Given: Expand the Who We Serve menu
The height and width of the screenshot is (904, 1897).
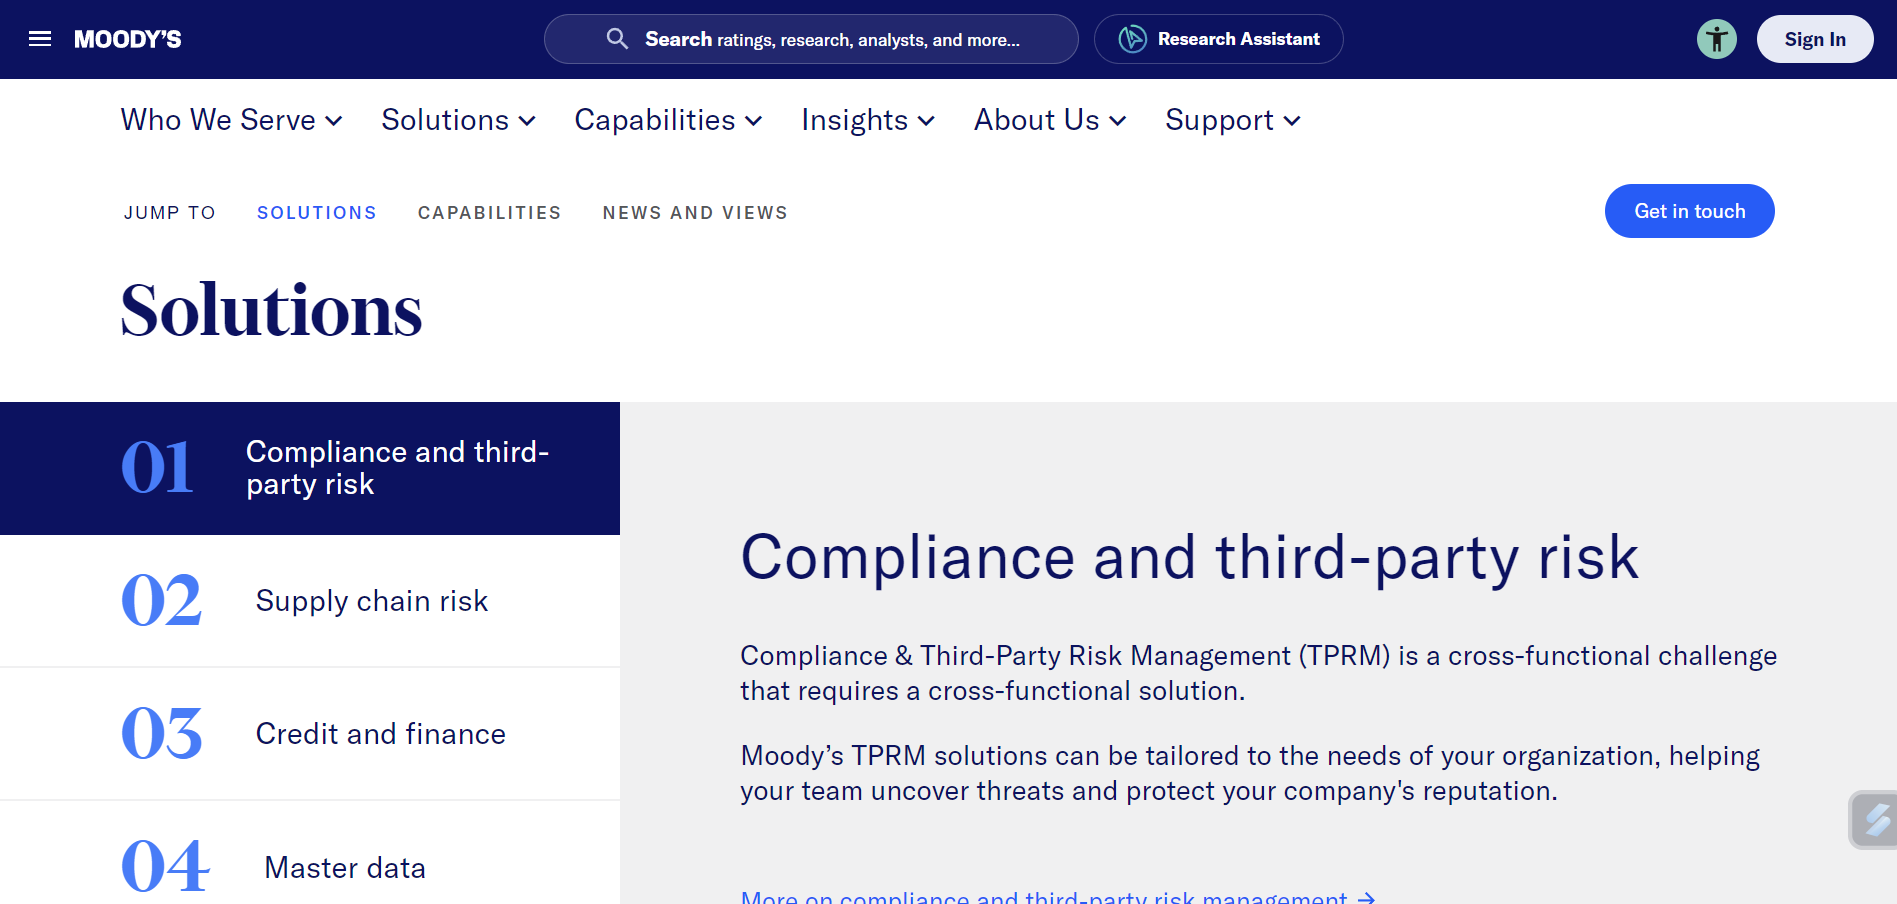Looking at the screenshot, I should pyautogui.click(x=232, y=120).
